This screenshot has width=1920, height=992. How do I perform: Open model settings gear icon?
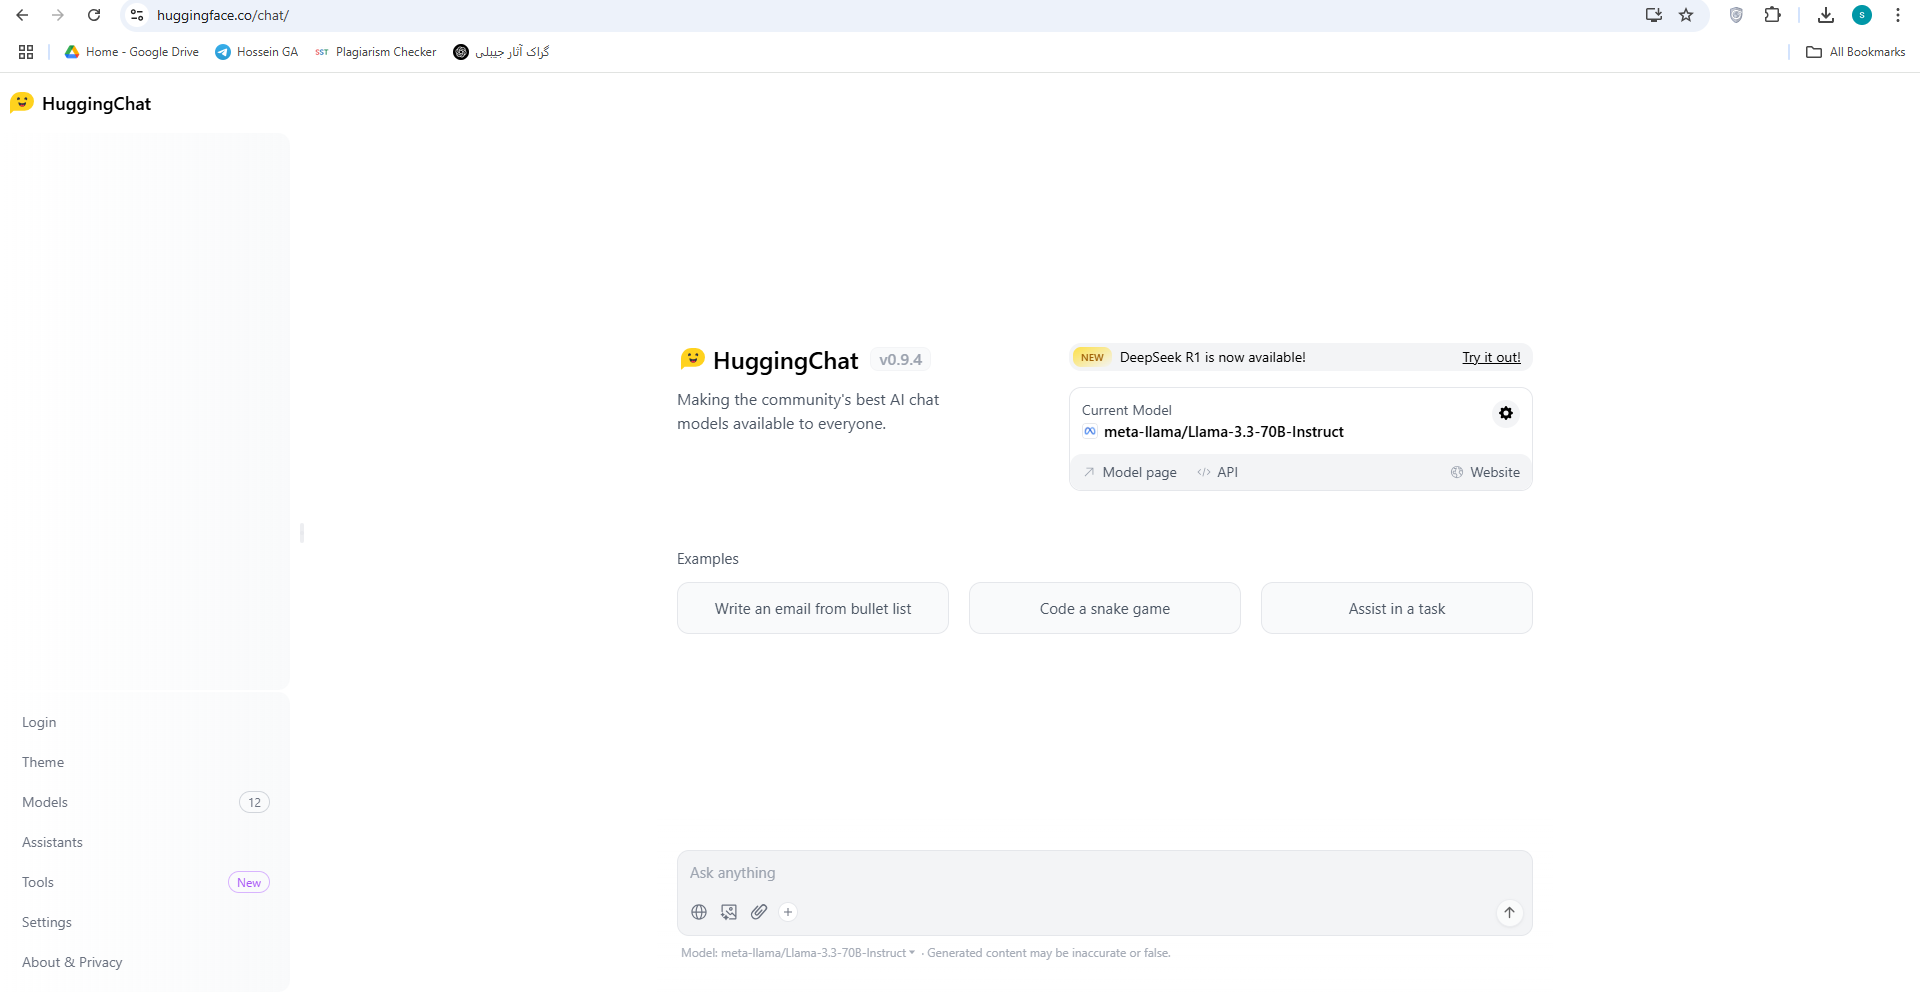(x=1506, y=413)
